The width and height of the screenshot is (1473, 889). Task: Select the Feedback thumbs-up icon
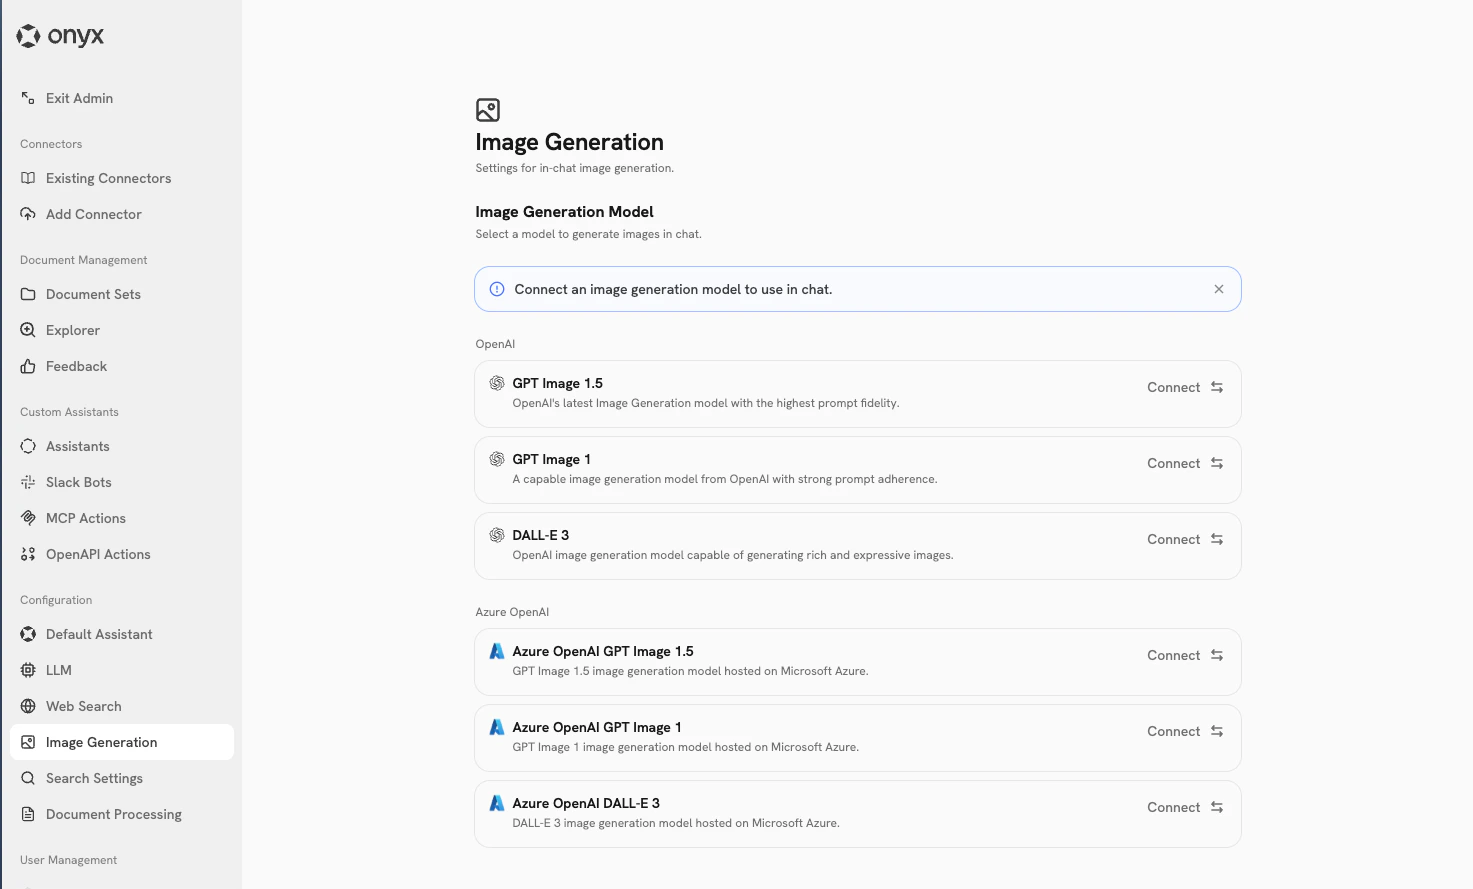coord(28,366)
